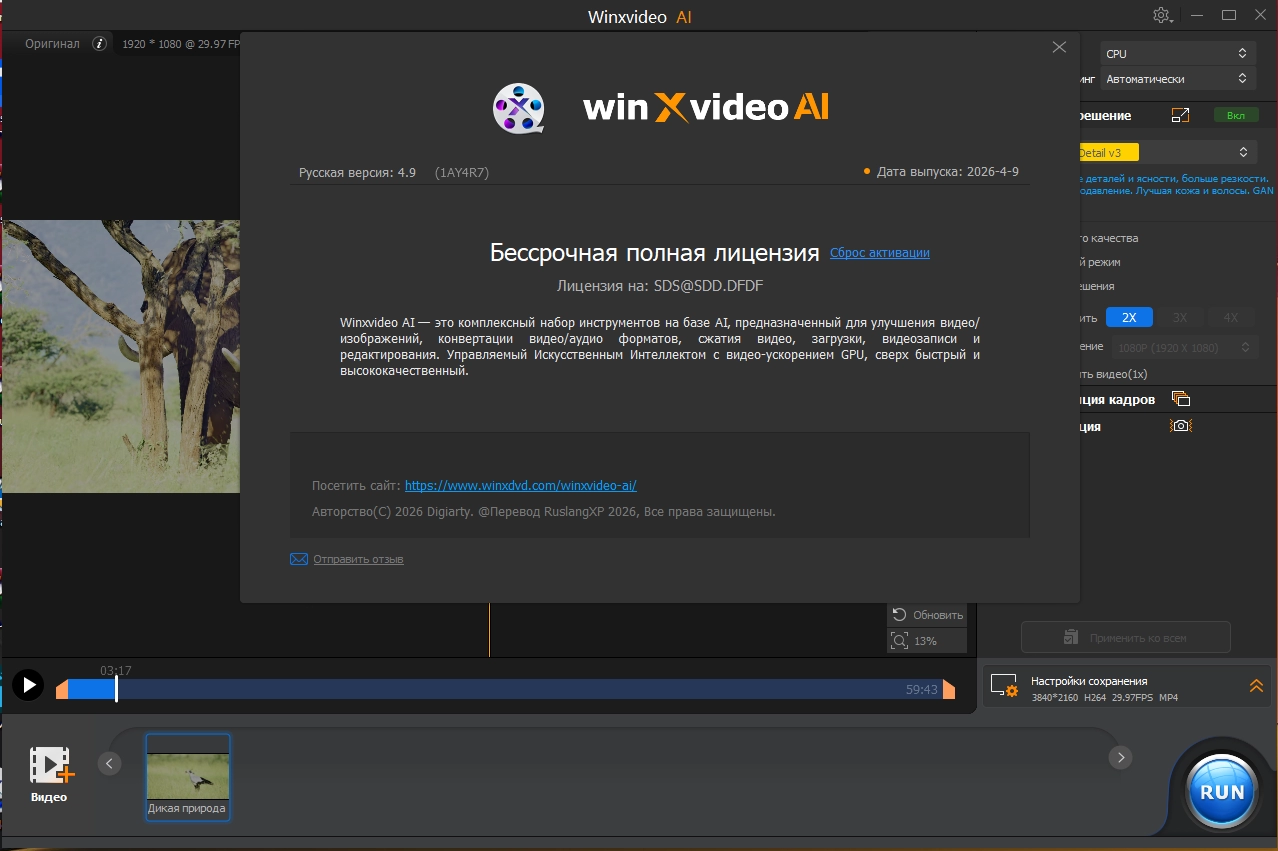Expand the Настройки сохранения panel chevron
This screenshot has height=851, width=1278.
coord(1256,686)
